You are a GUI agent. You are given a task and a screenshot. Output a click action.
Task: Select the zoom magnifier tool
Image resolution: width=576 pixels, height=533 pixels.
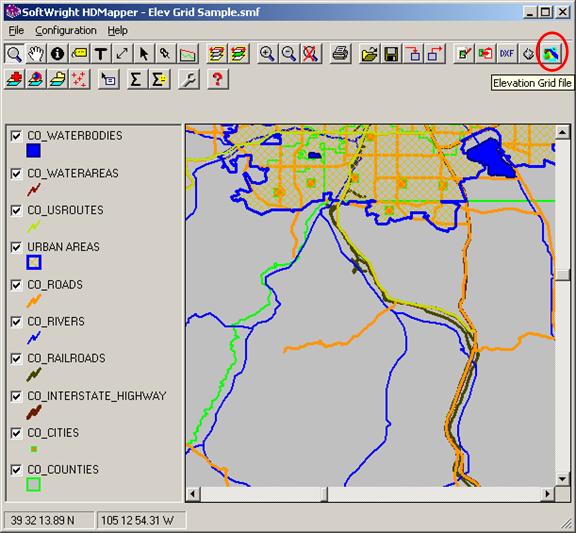click(x=14, y=54)
